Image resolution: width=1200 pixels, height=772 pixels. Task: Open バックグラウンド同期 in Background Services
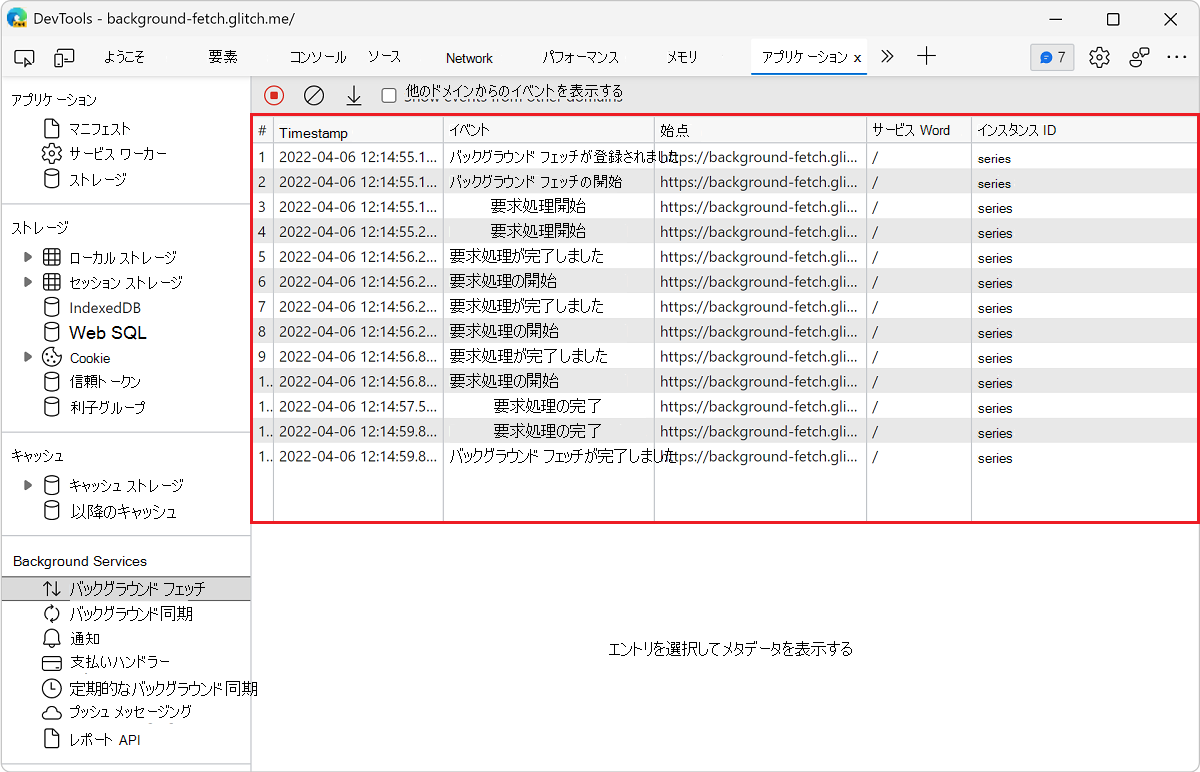click(130, 613)
